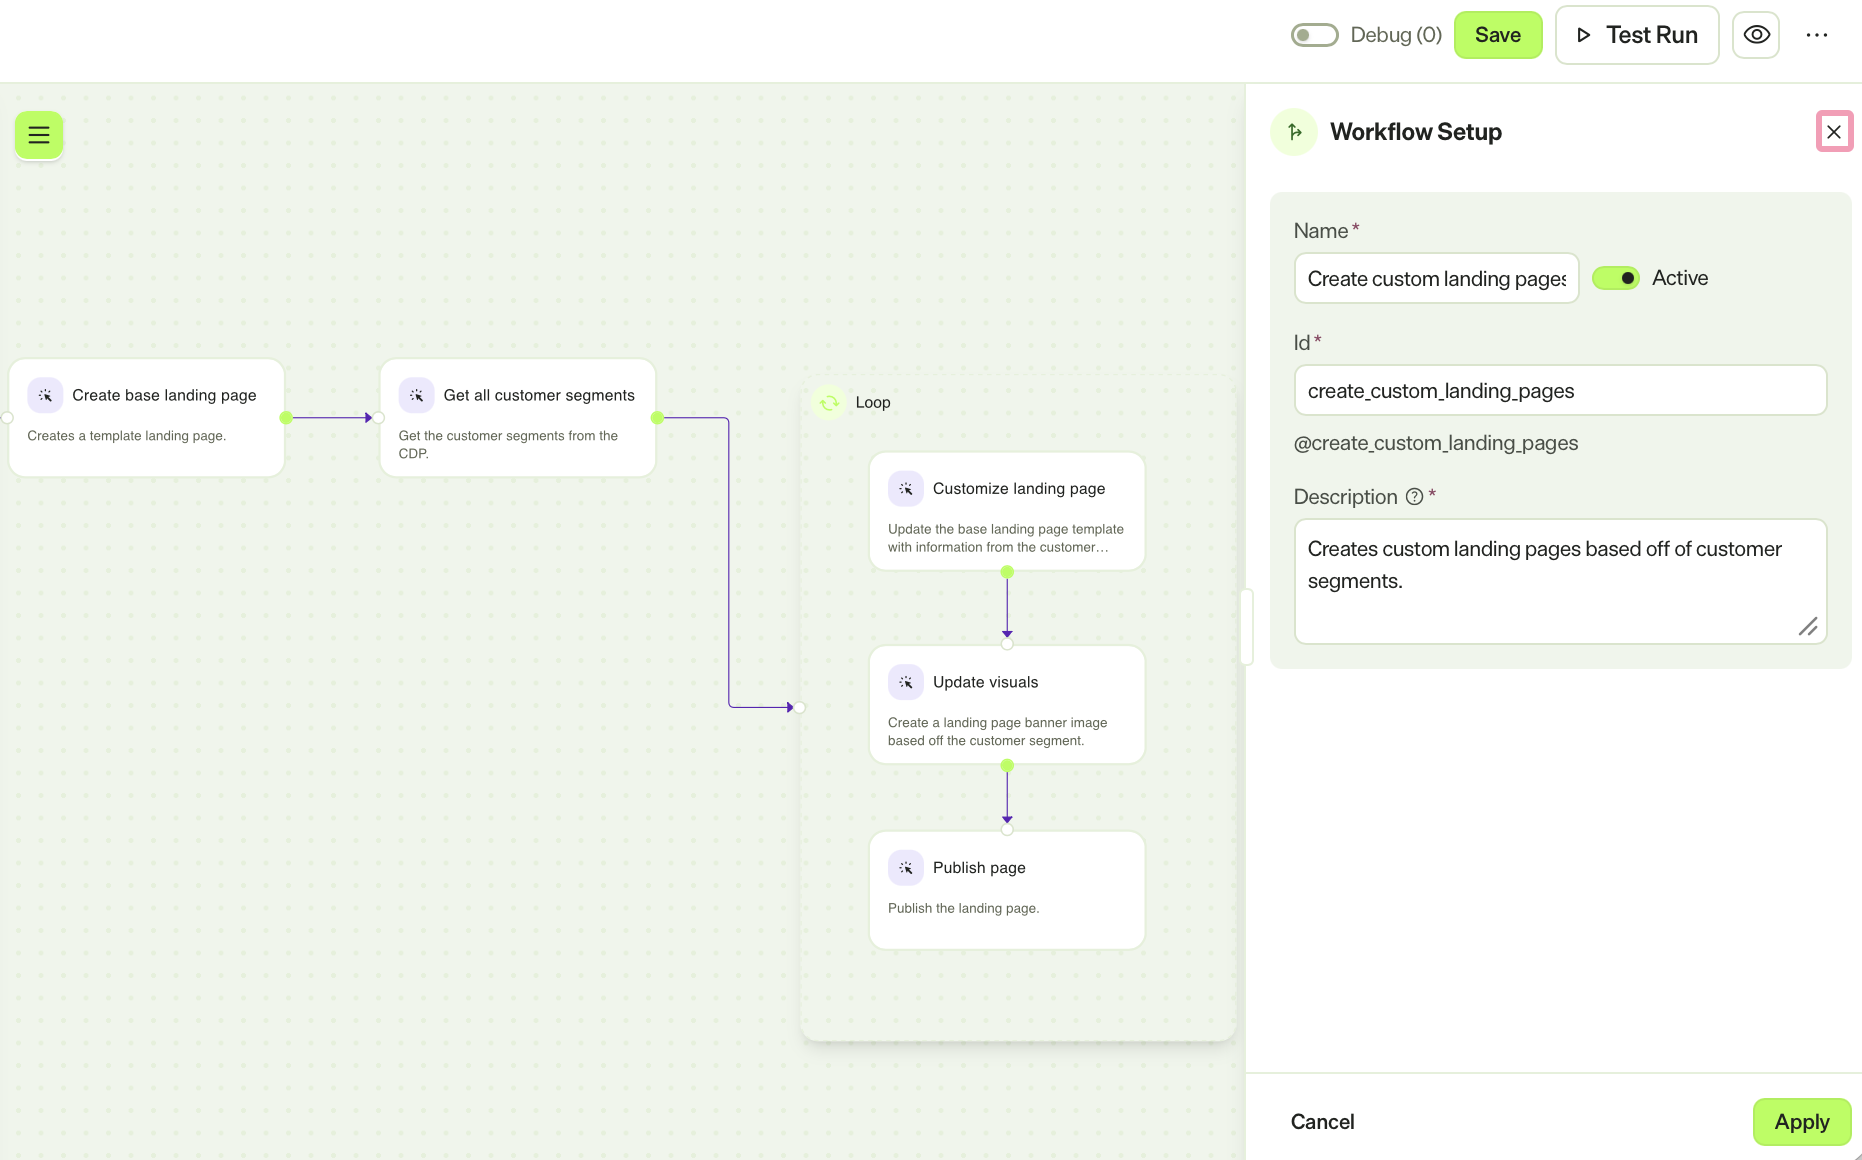Screen dimensions: 1862x1160
Task: Click the Description text area
Action: coord(1560,581)
